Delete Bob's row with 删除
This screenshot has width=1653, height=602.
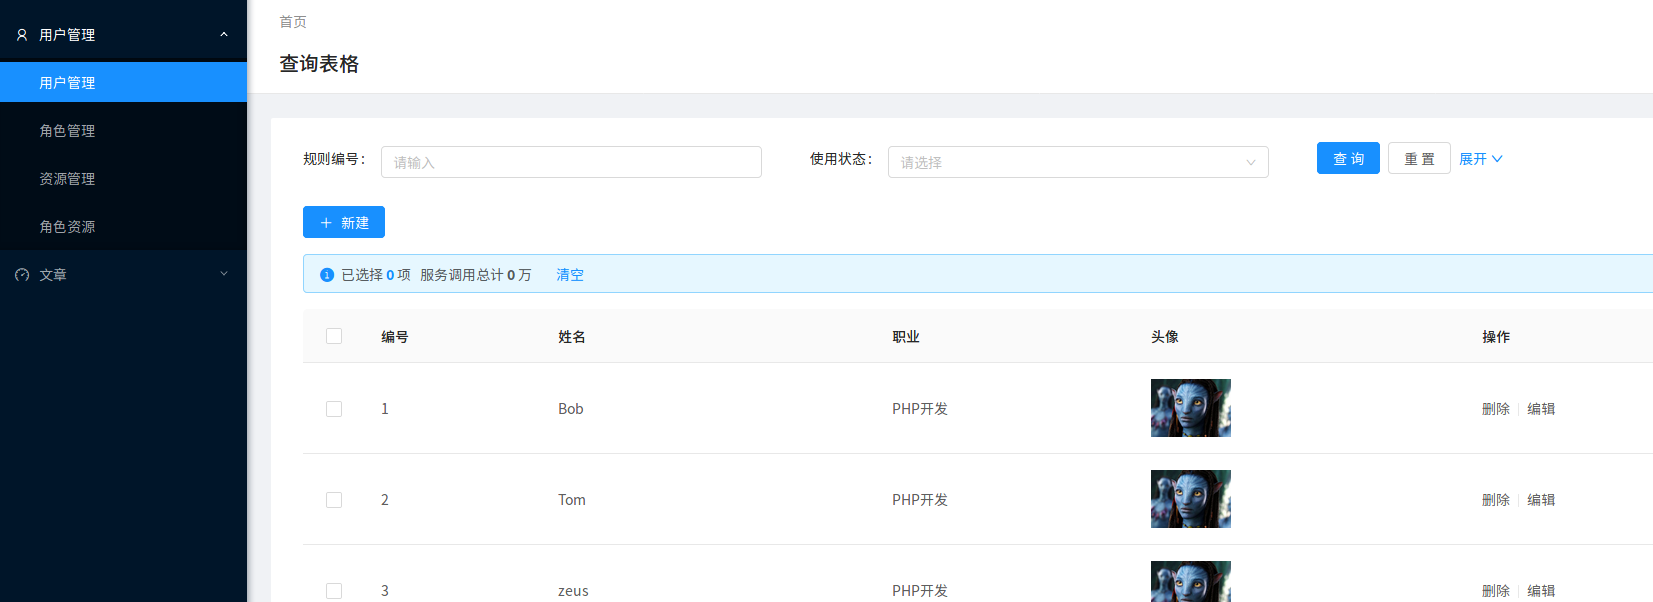pos(1496,409)
